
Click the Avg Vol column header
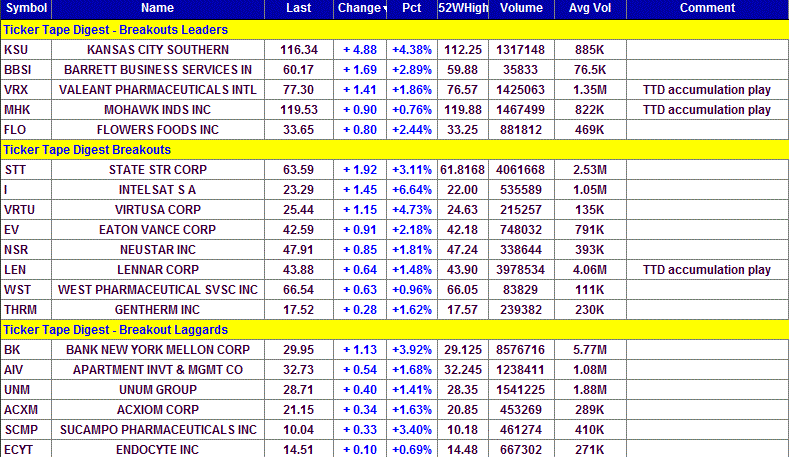pos(590,9)
